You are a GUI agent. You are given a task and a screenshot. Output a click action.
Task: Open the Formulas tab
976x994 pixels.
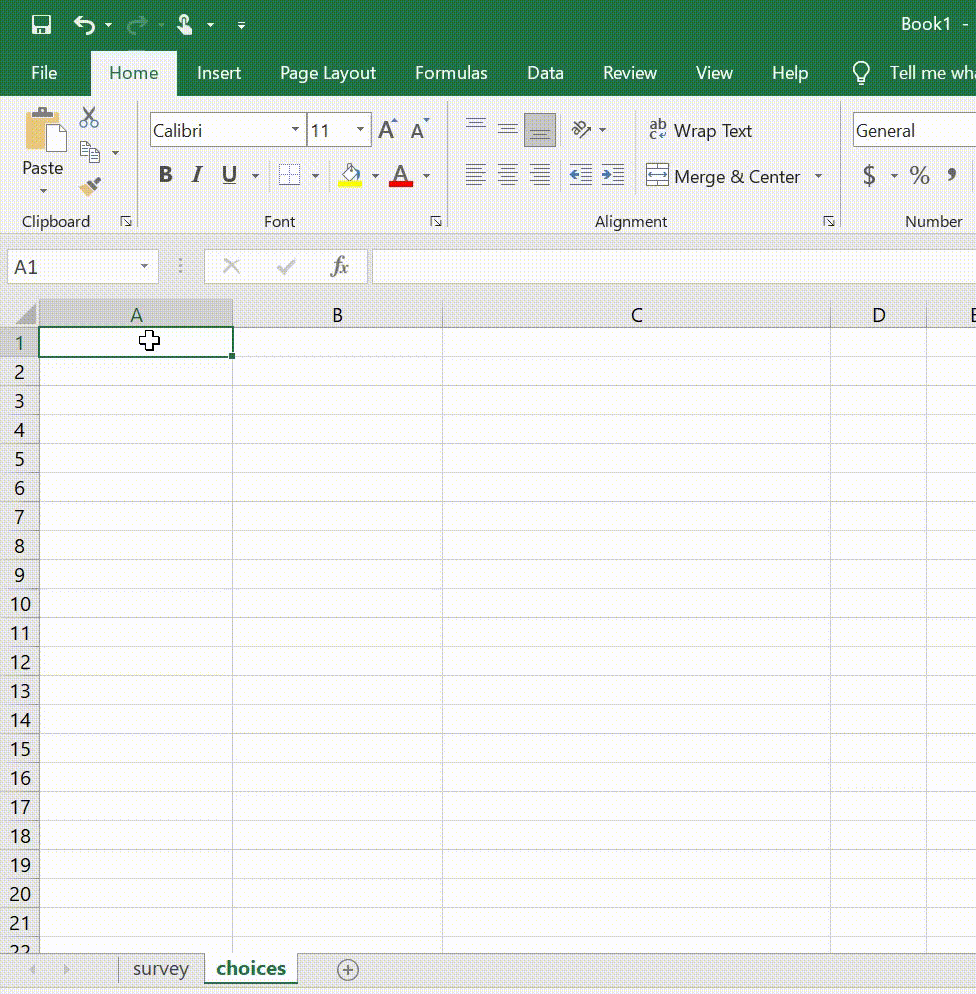451,73
